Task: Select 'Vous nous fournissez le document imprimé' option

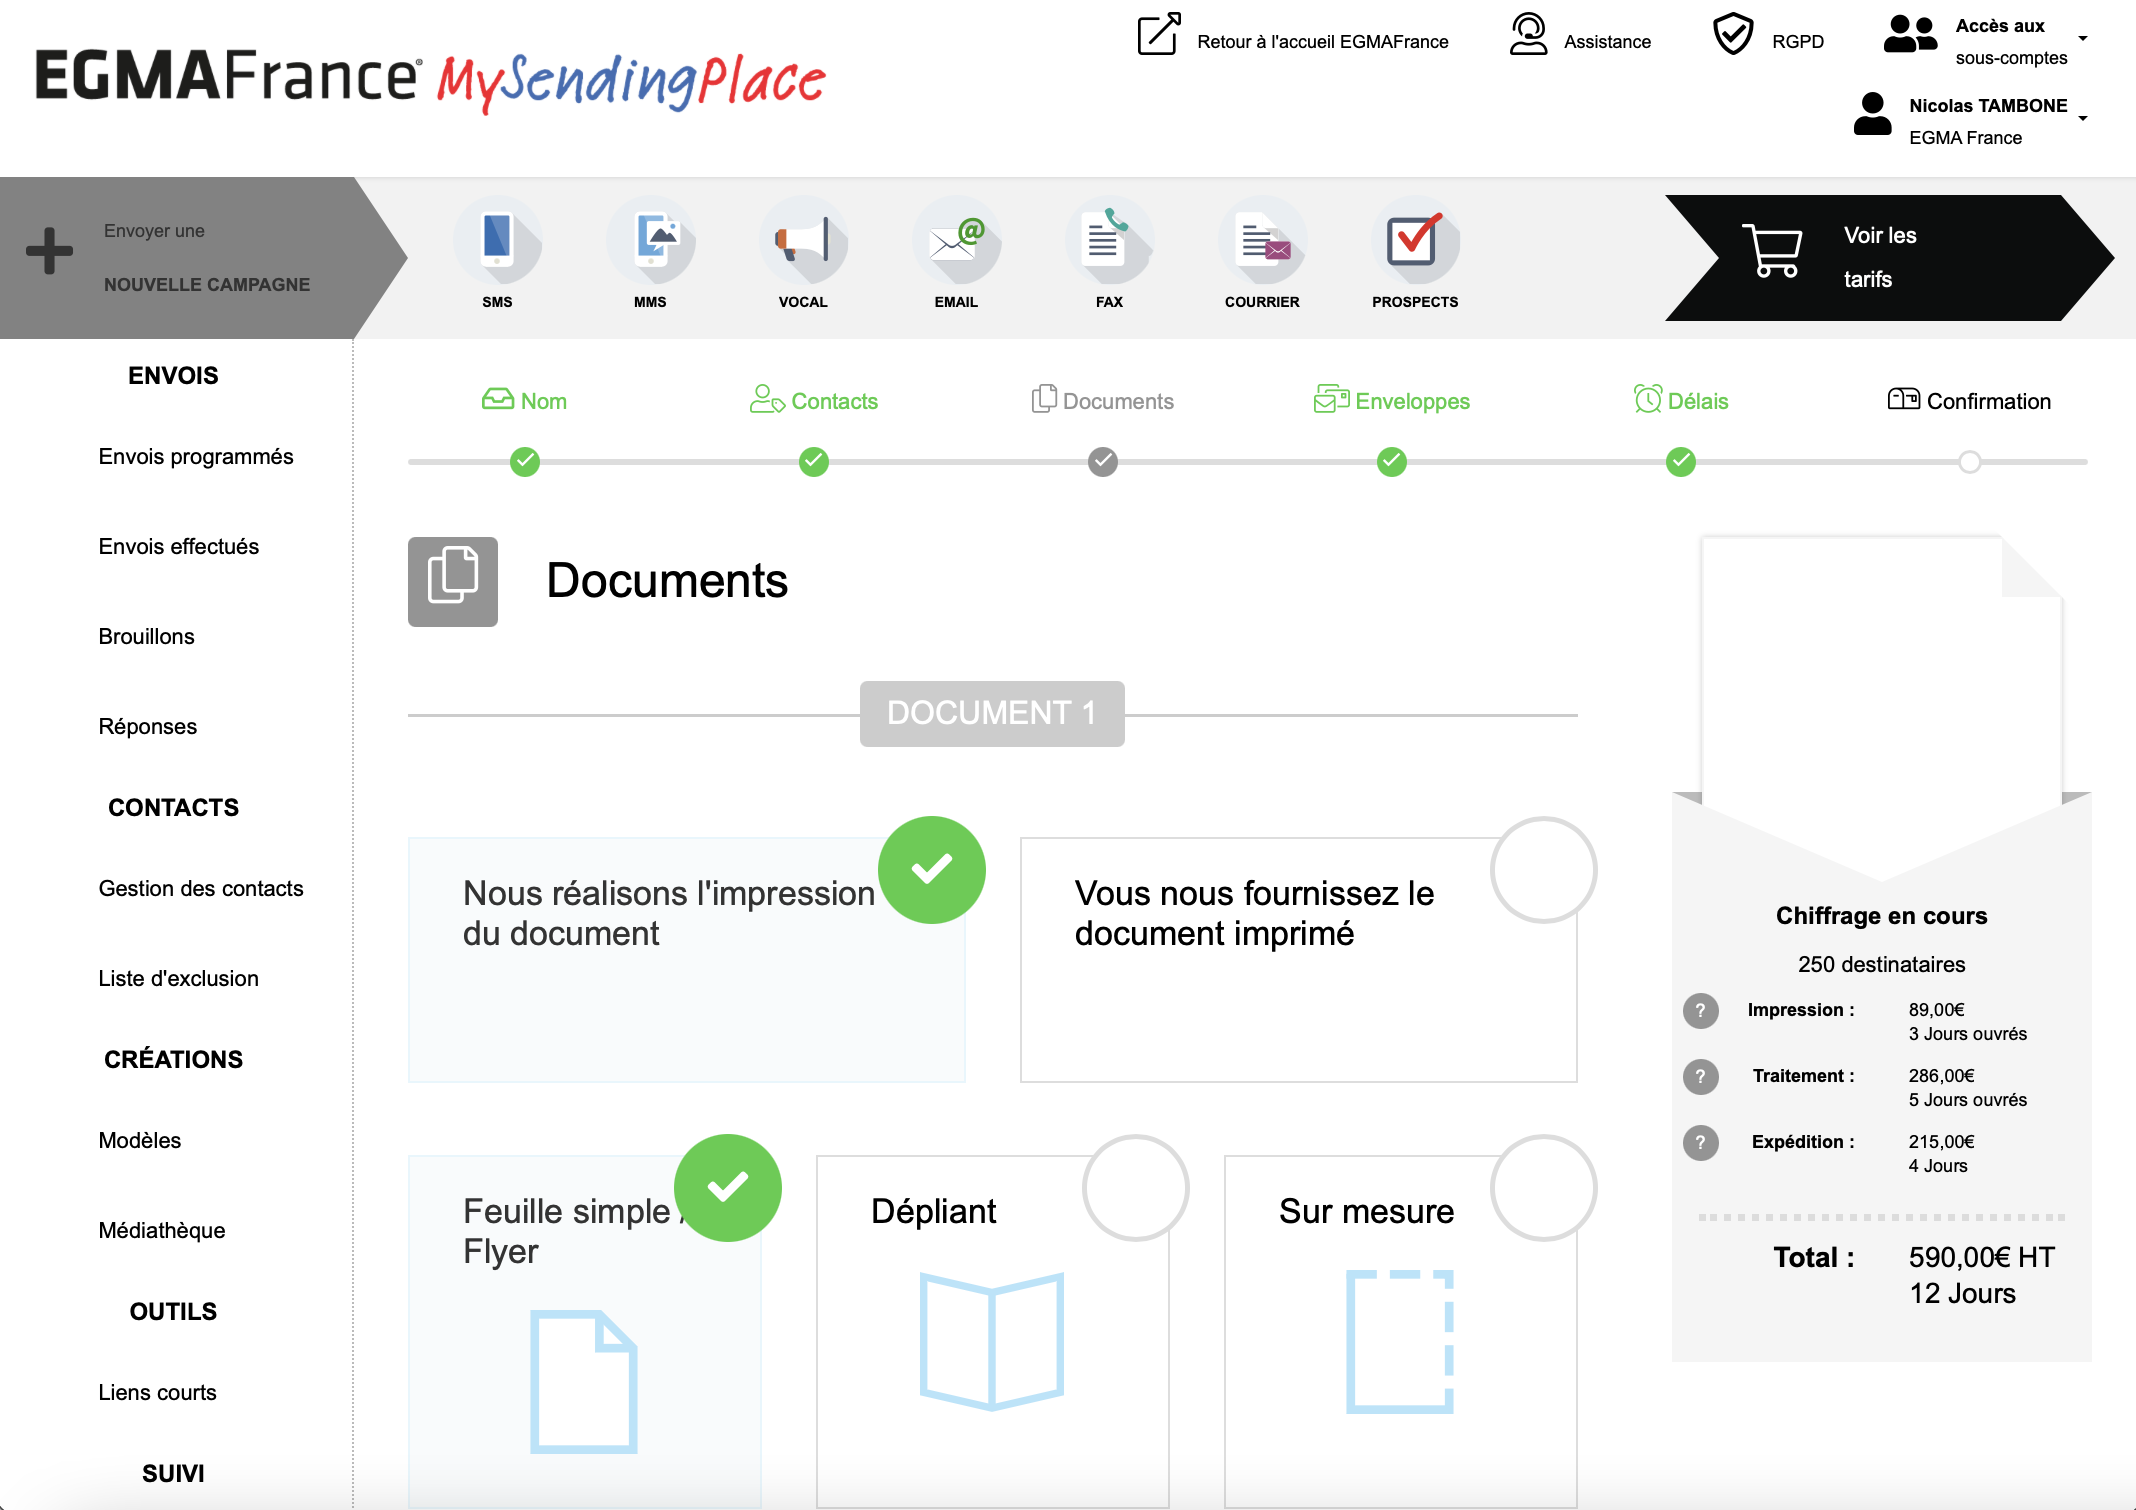Action: tap(1298, 958)
